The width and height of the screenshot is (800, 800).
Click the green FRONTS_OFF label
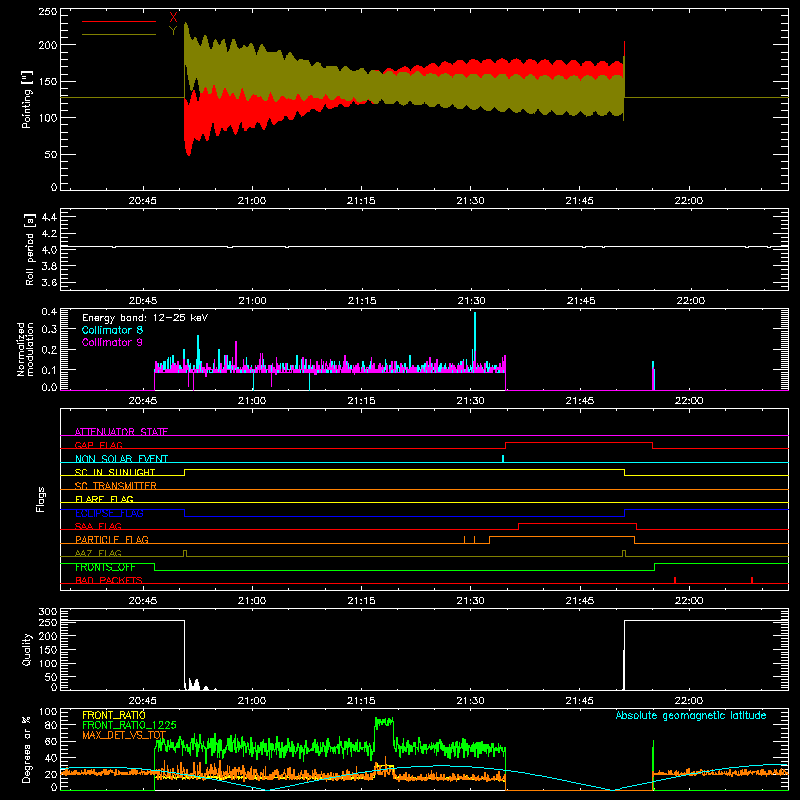pyautogui.click(x=105, y=567)
